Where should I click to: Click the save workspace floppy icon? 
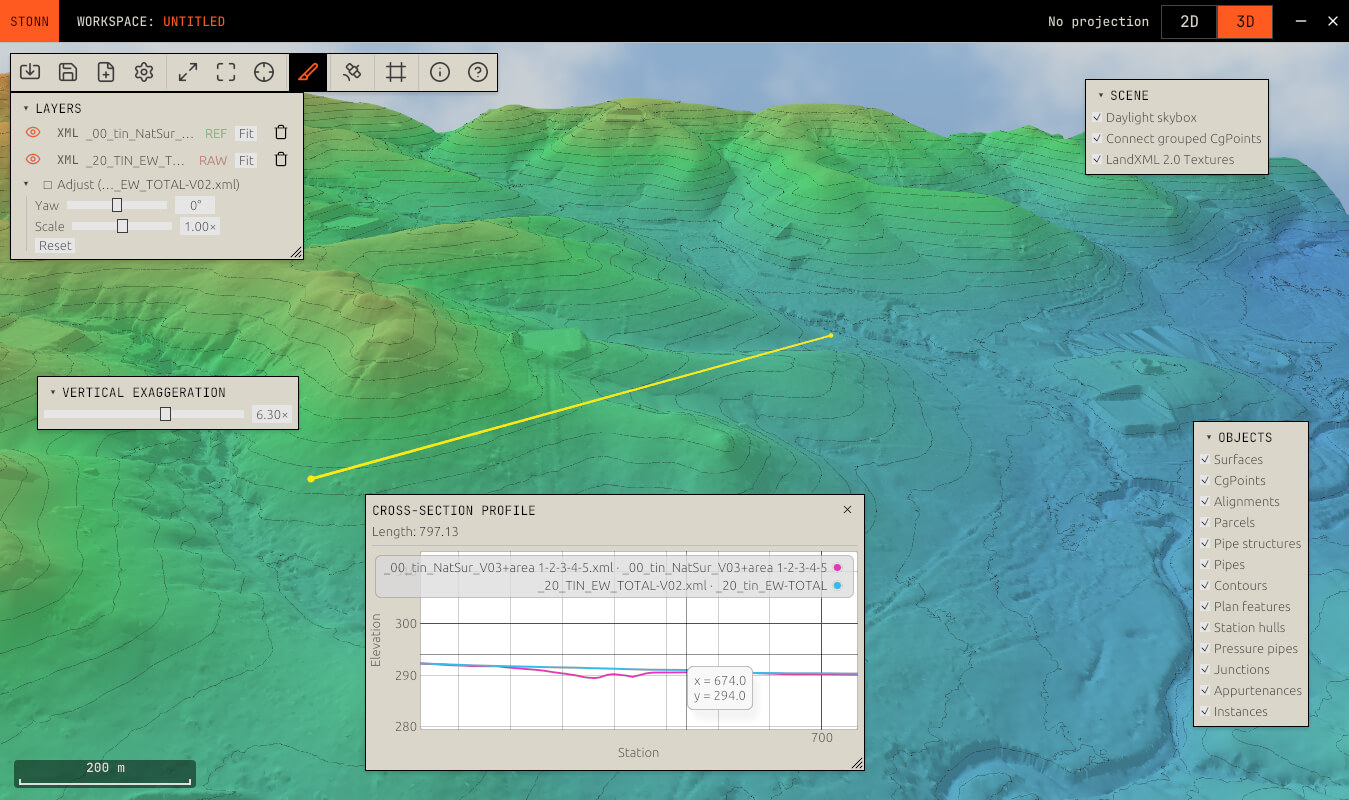[x=68, y=72]
